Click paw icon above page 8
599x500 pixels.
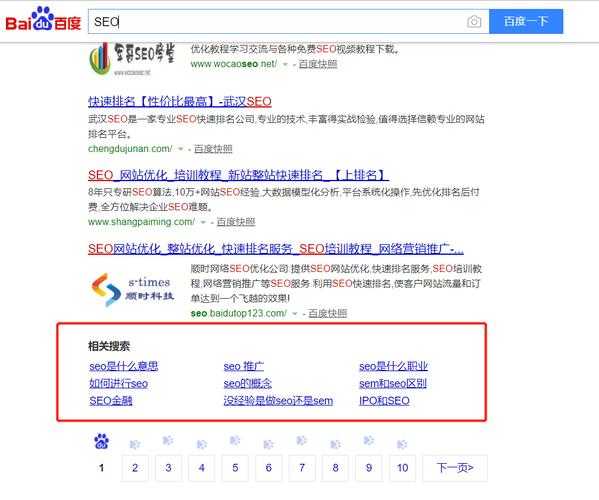pos(335,445)
